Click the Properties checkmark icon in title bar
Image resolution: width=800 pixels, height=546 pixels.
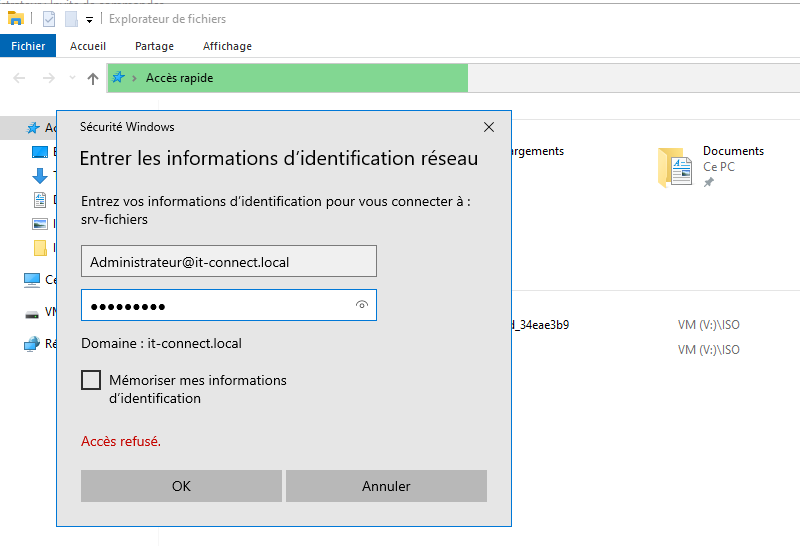click(x=49, y=19)
